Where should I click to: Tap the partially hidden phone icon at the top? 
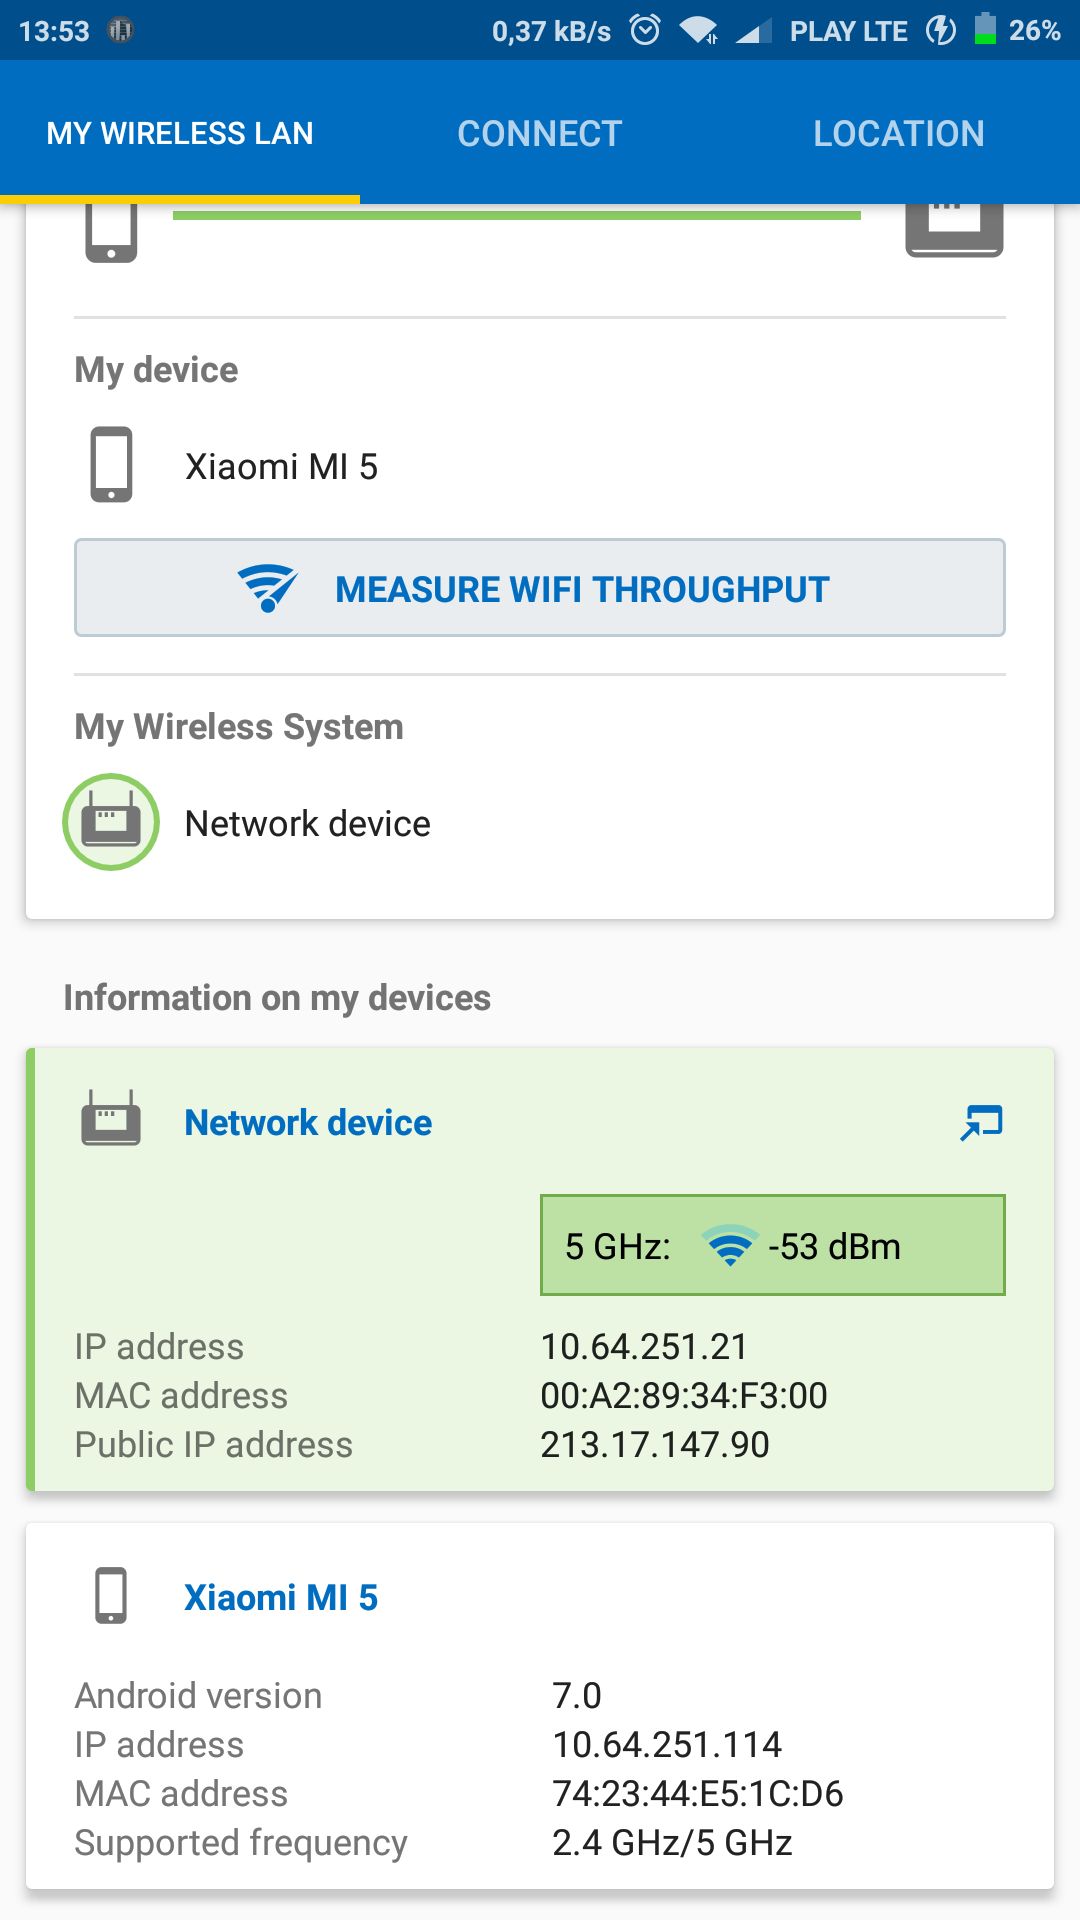[x=111, y=232]
